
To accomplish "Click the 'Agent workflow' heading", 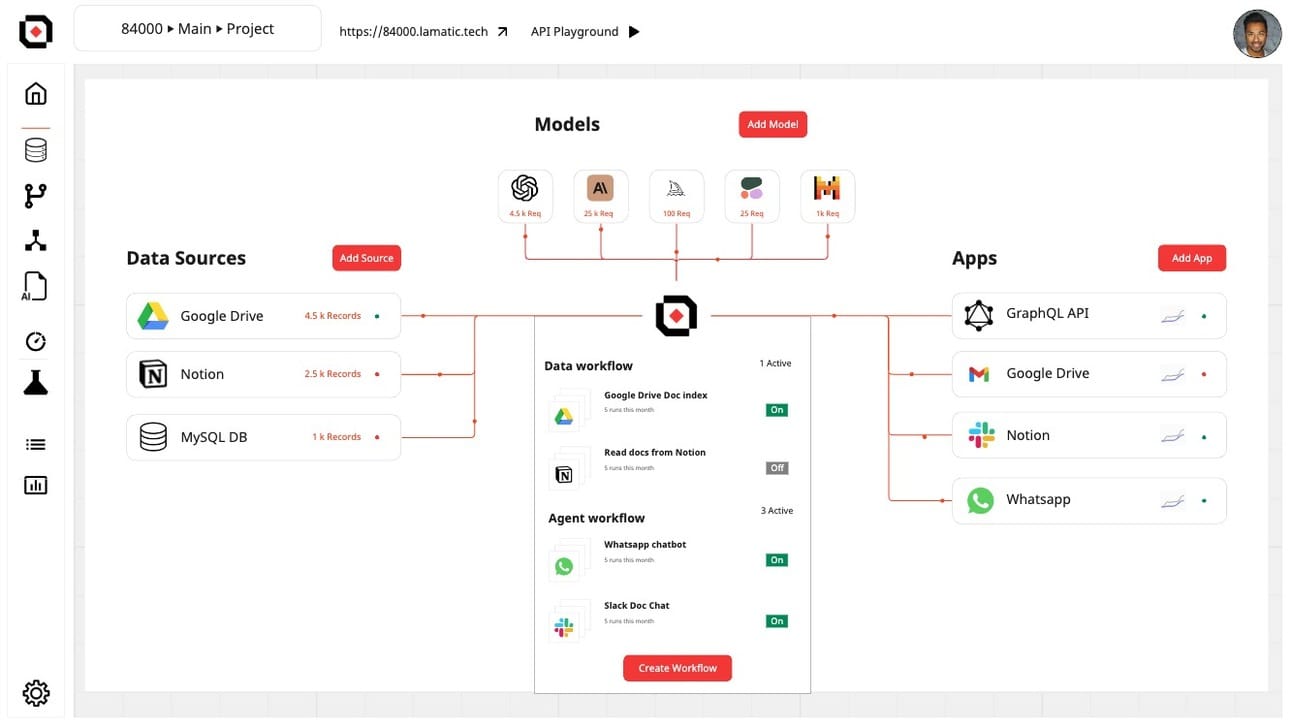I will pyautogui.click(x=597, y=518).
